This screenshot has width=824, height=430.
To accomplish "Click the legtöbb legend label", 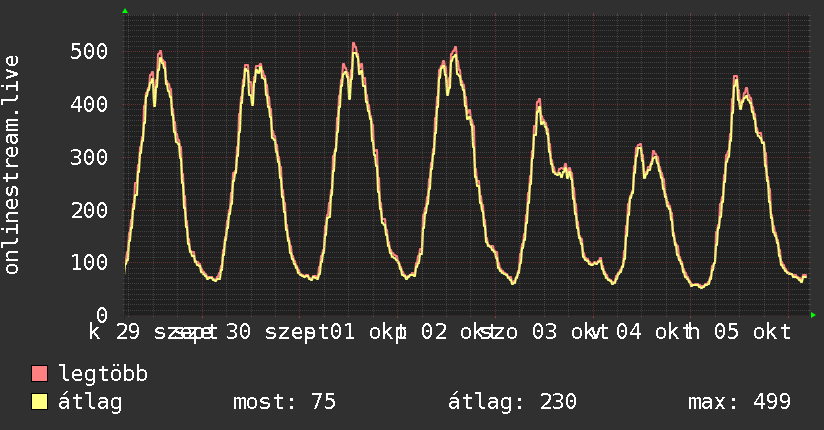I will (103, 373).
